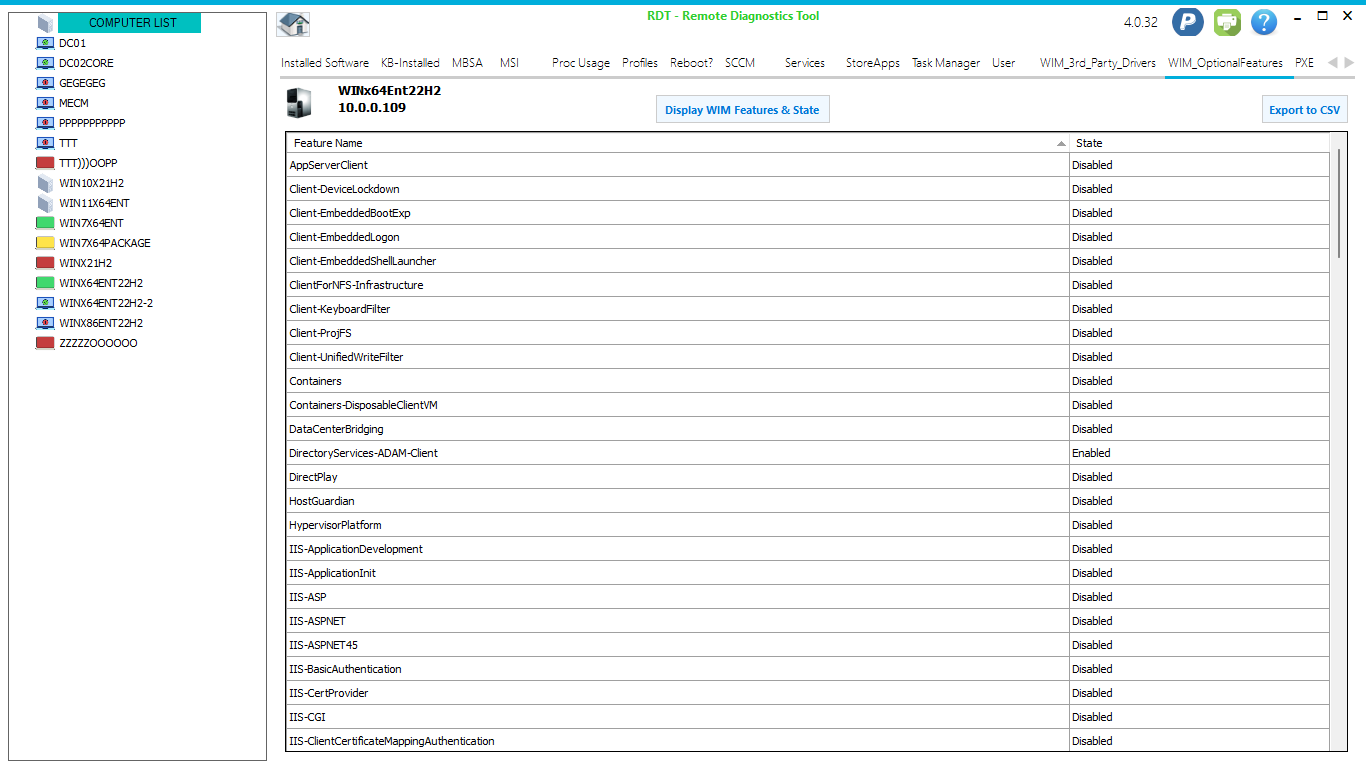
Task: Select the DirectoryServices-ADAM-Client feature row
Action: click(x=808, y=453)
